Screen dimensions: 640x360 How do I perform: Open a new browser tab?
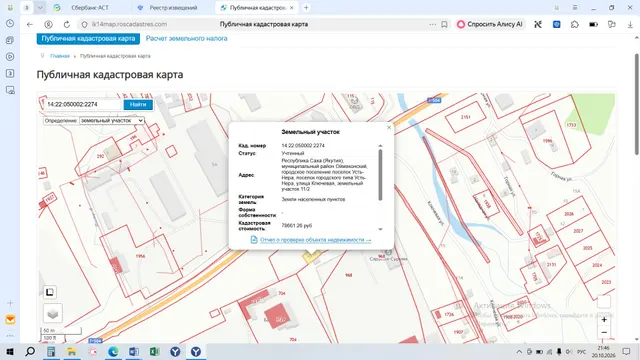pyautogui.click(x=306, y=8)
